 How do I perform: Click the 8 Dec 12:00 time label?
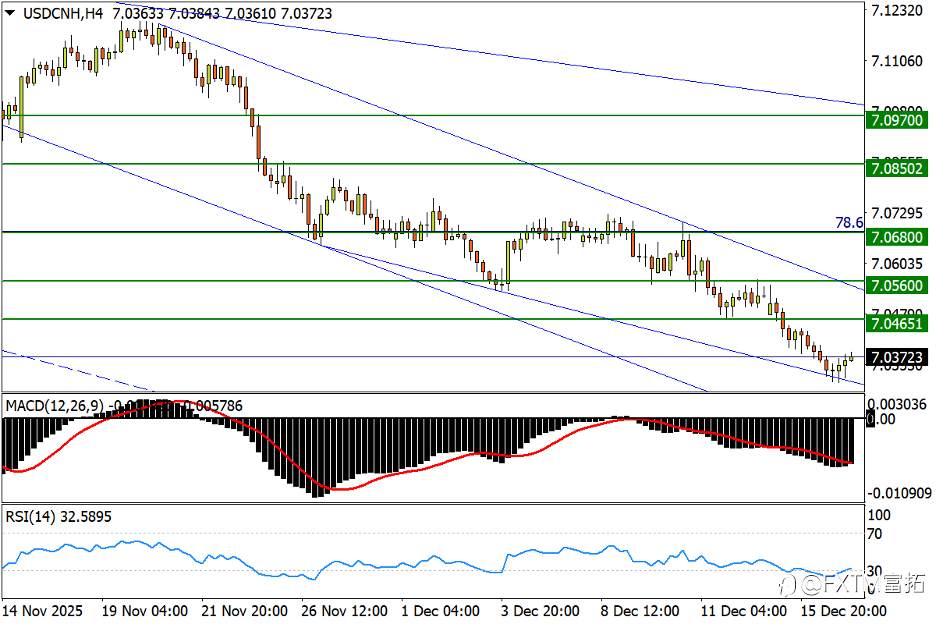click(640, 611)
